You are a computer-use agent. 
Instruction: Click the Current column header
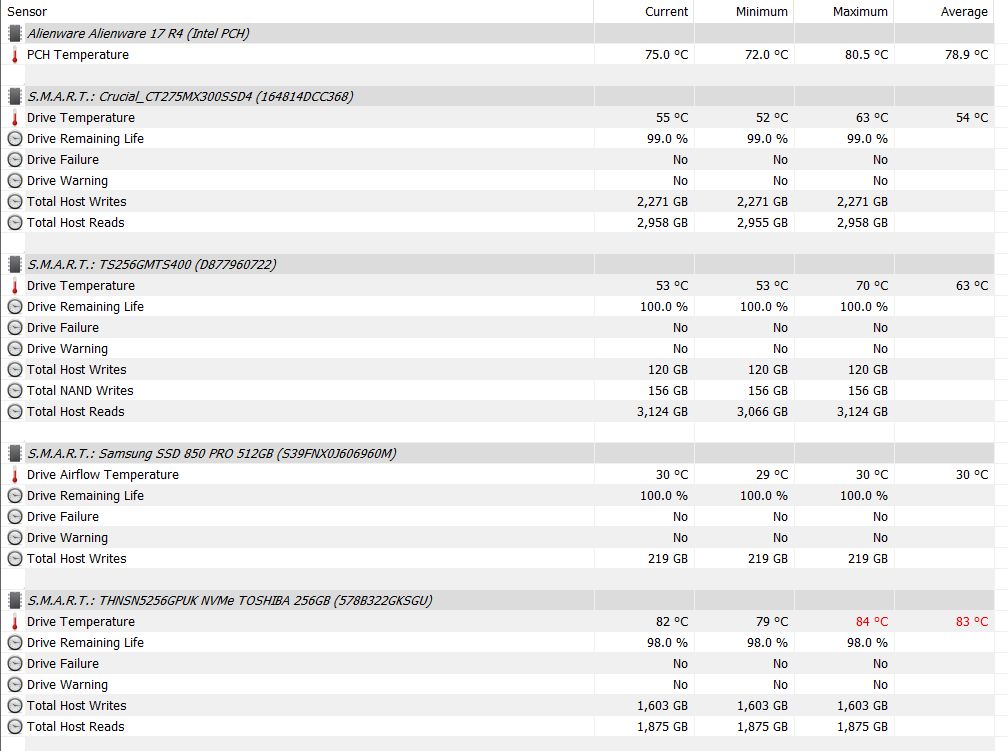[666, 12]
